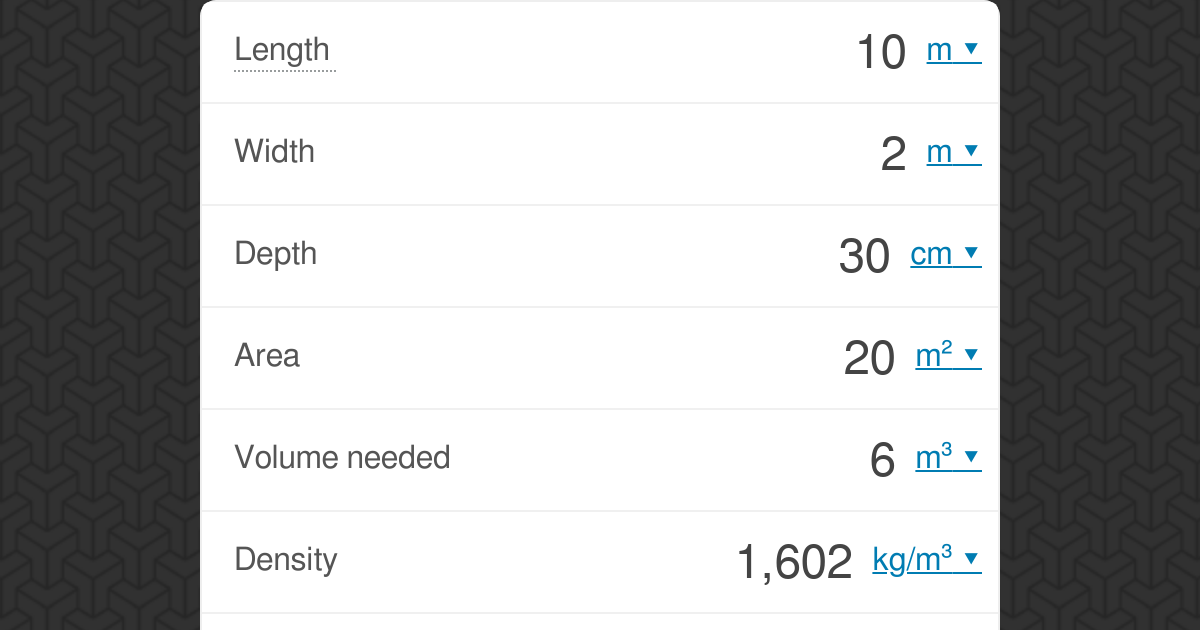1200x630 pixels.
Task: Click the Area row label
Action: click(267, 356)
